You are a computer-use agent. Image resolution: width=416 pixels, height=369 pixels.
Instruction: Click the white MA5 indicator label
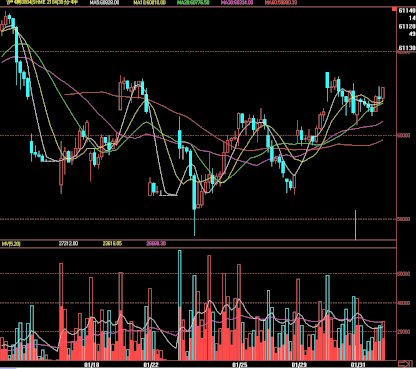(x=105, y=3)
